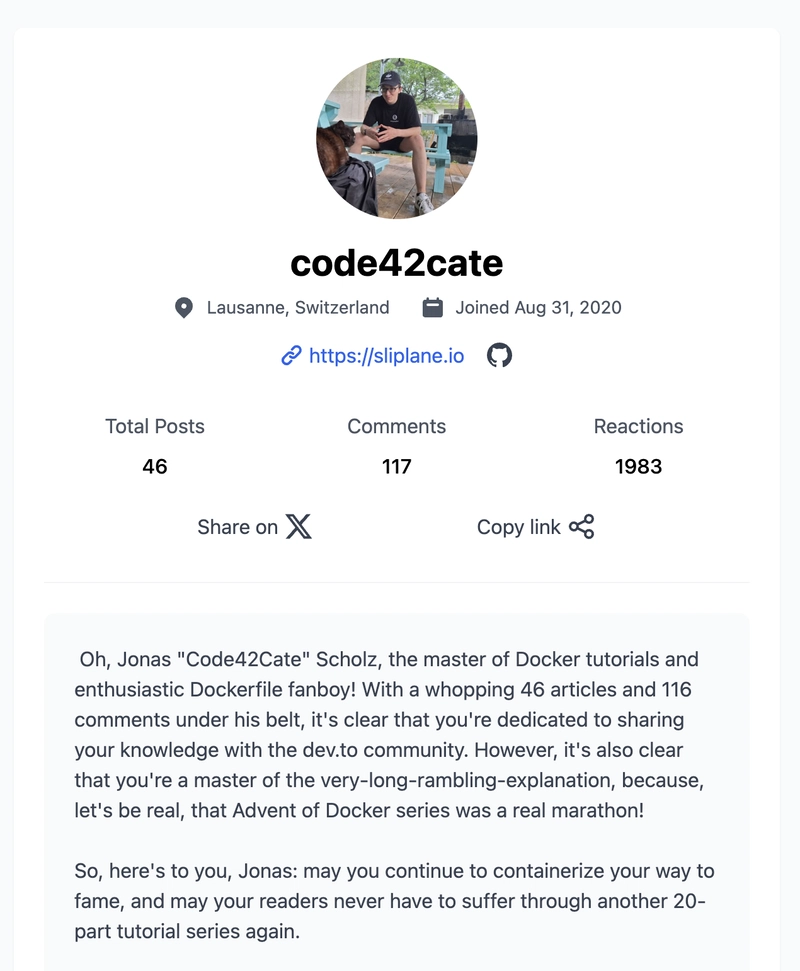
Task: Click the "Joined Aug 31, 2020" text
Action: 538,307
